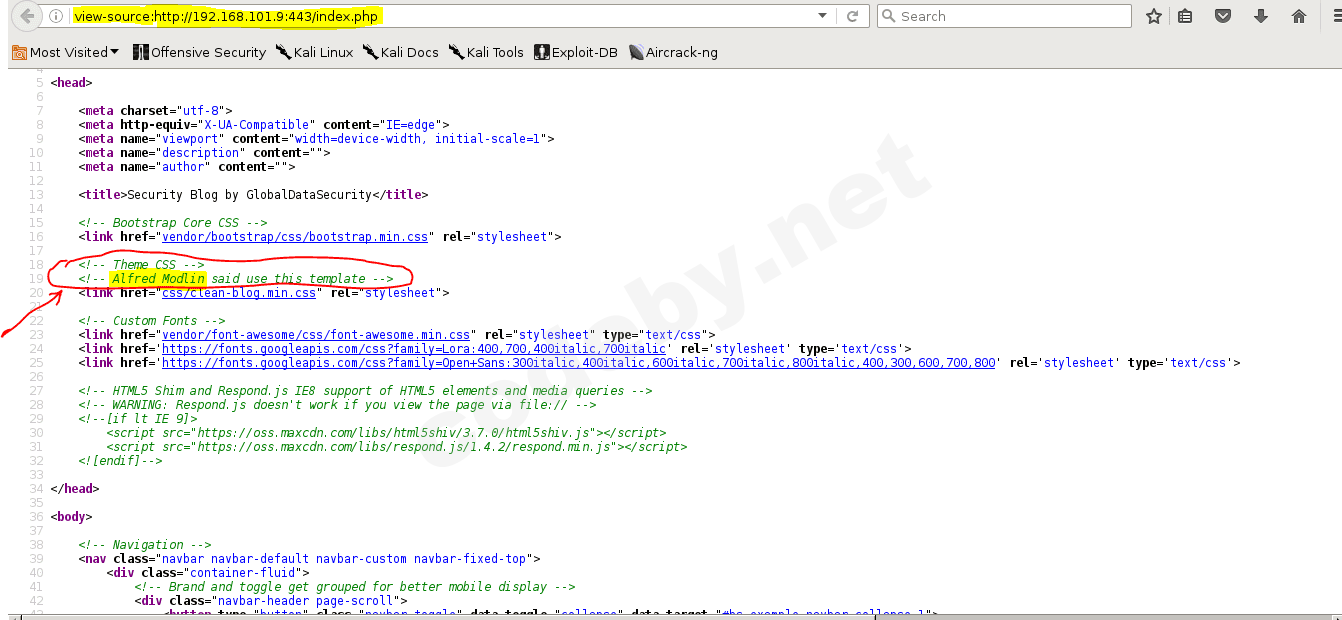The width and height of the screenshot is (1342, 620).
Task: Click the meta X-UA-Compatible line
Action: coord(264,125)
